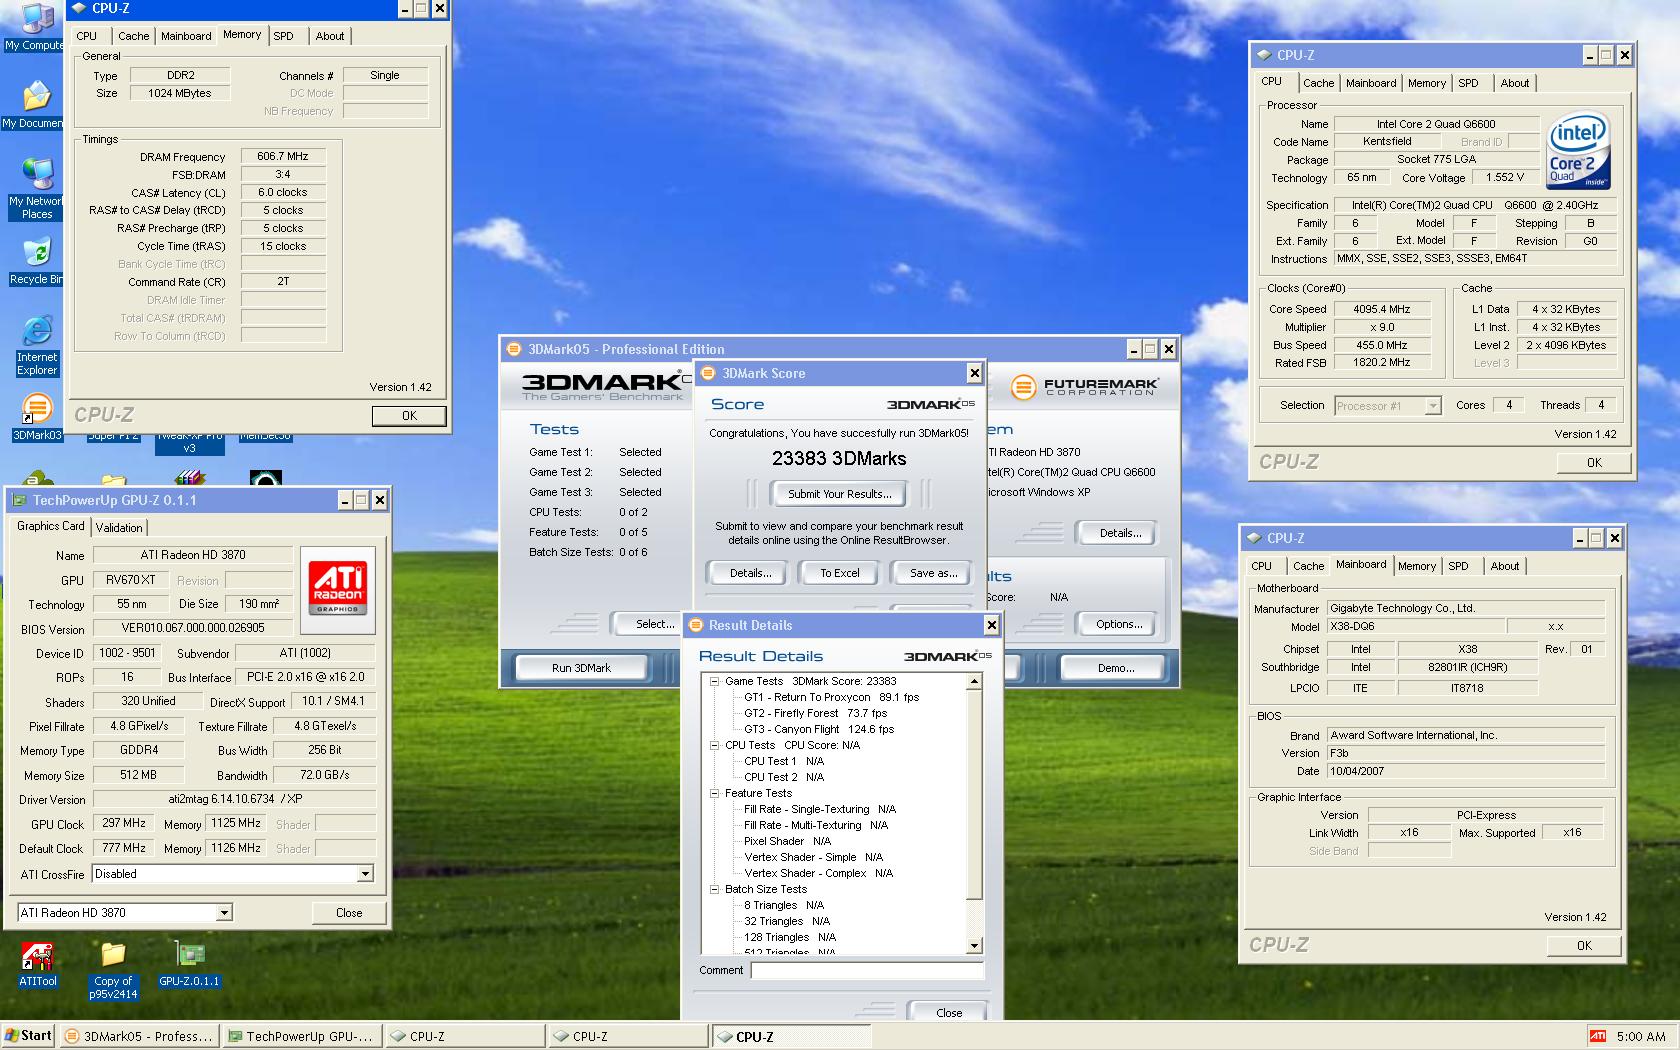
Task: Click Details... button in 3DMark Score dialog
Action: (x=750, y=573)
